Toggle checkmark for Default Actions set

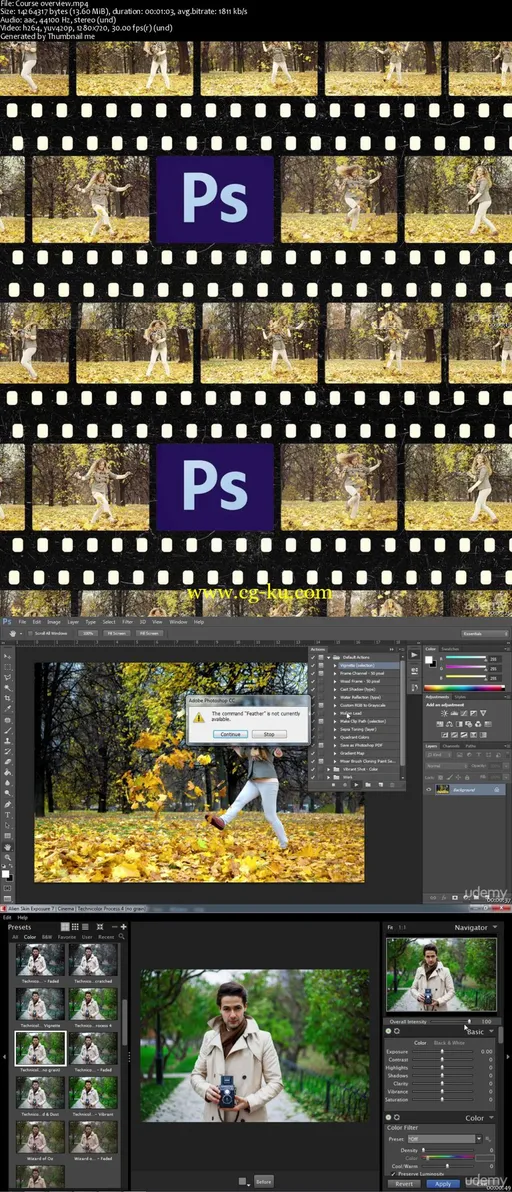pyautogui.click(x=312, y=656)
